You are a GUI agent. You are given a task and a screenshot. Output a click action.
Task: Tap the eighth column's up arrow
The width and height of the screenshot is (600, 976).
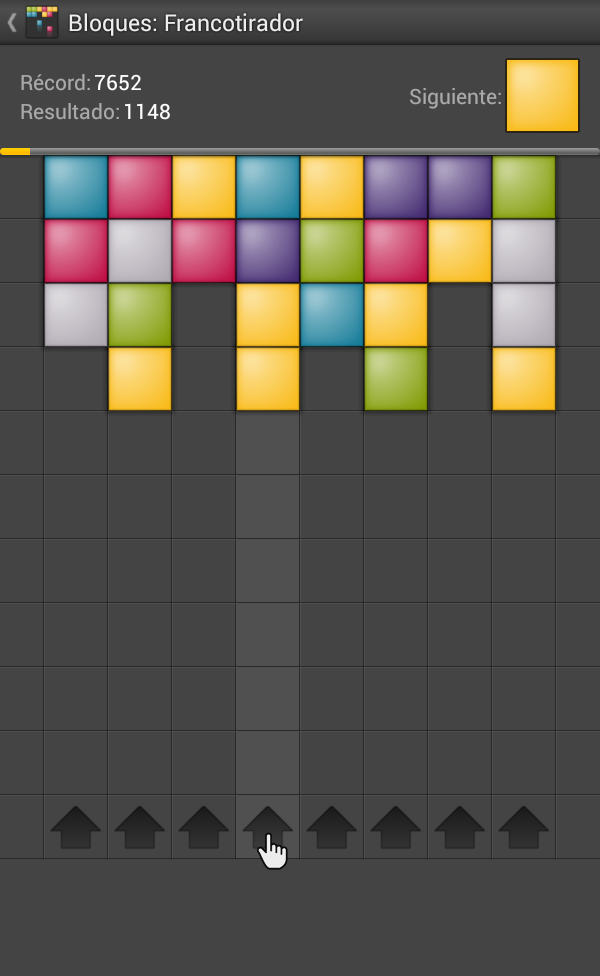[x=524, y=827]
